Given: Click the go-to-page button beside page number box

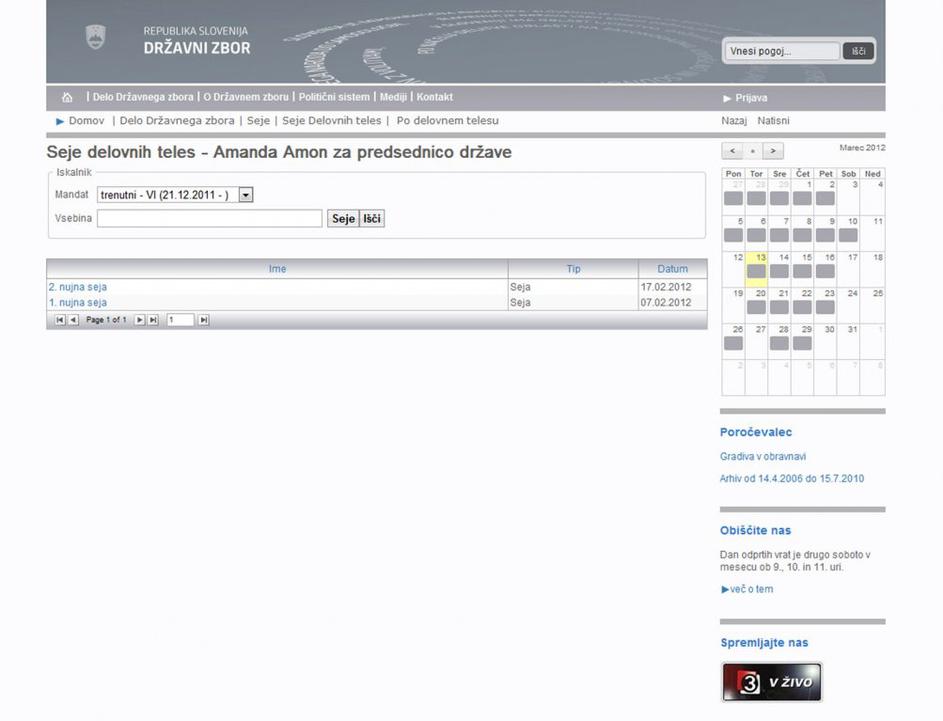Looking at the screenshot, I should [x=204, y=320].
